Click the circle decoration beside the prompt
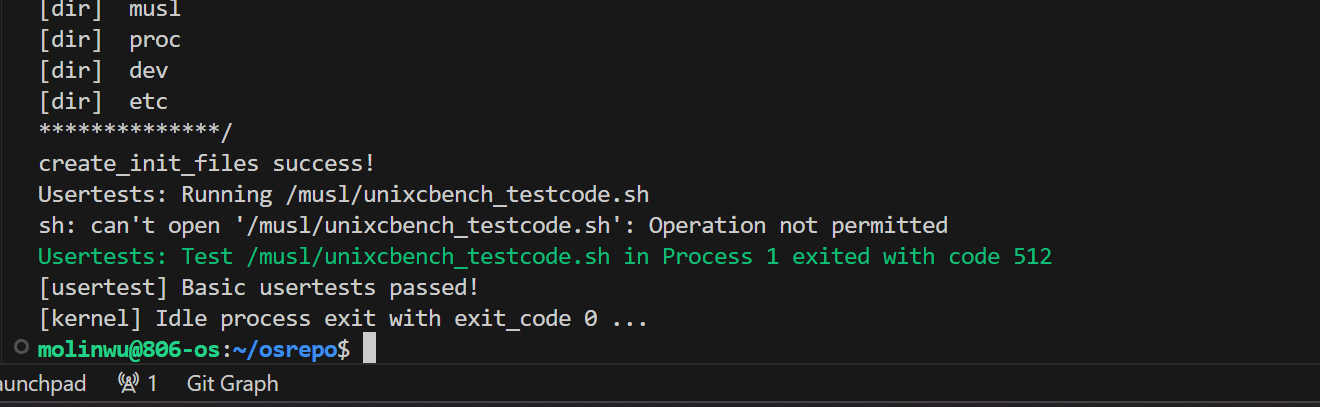Viewport: 1320px width, 407px height. (x=21, y=347)
